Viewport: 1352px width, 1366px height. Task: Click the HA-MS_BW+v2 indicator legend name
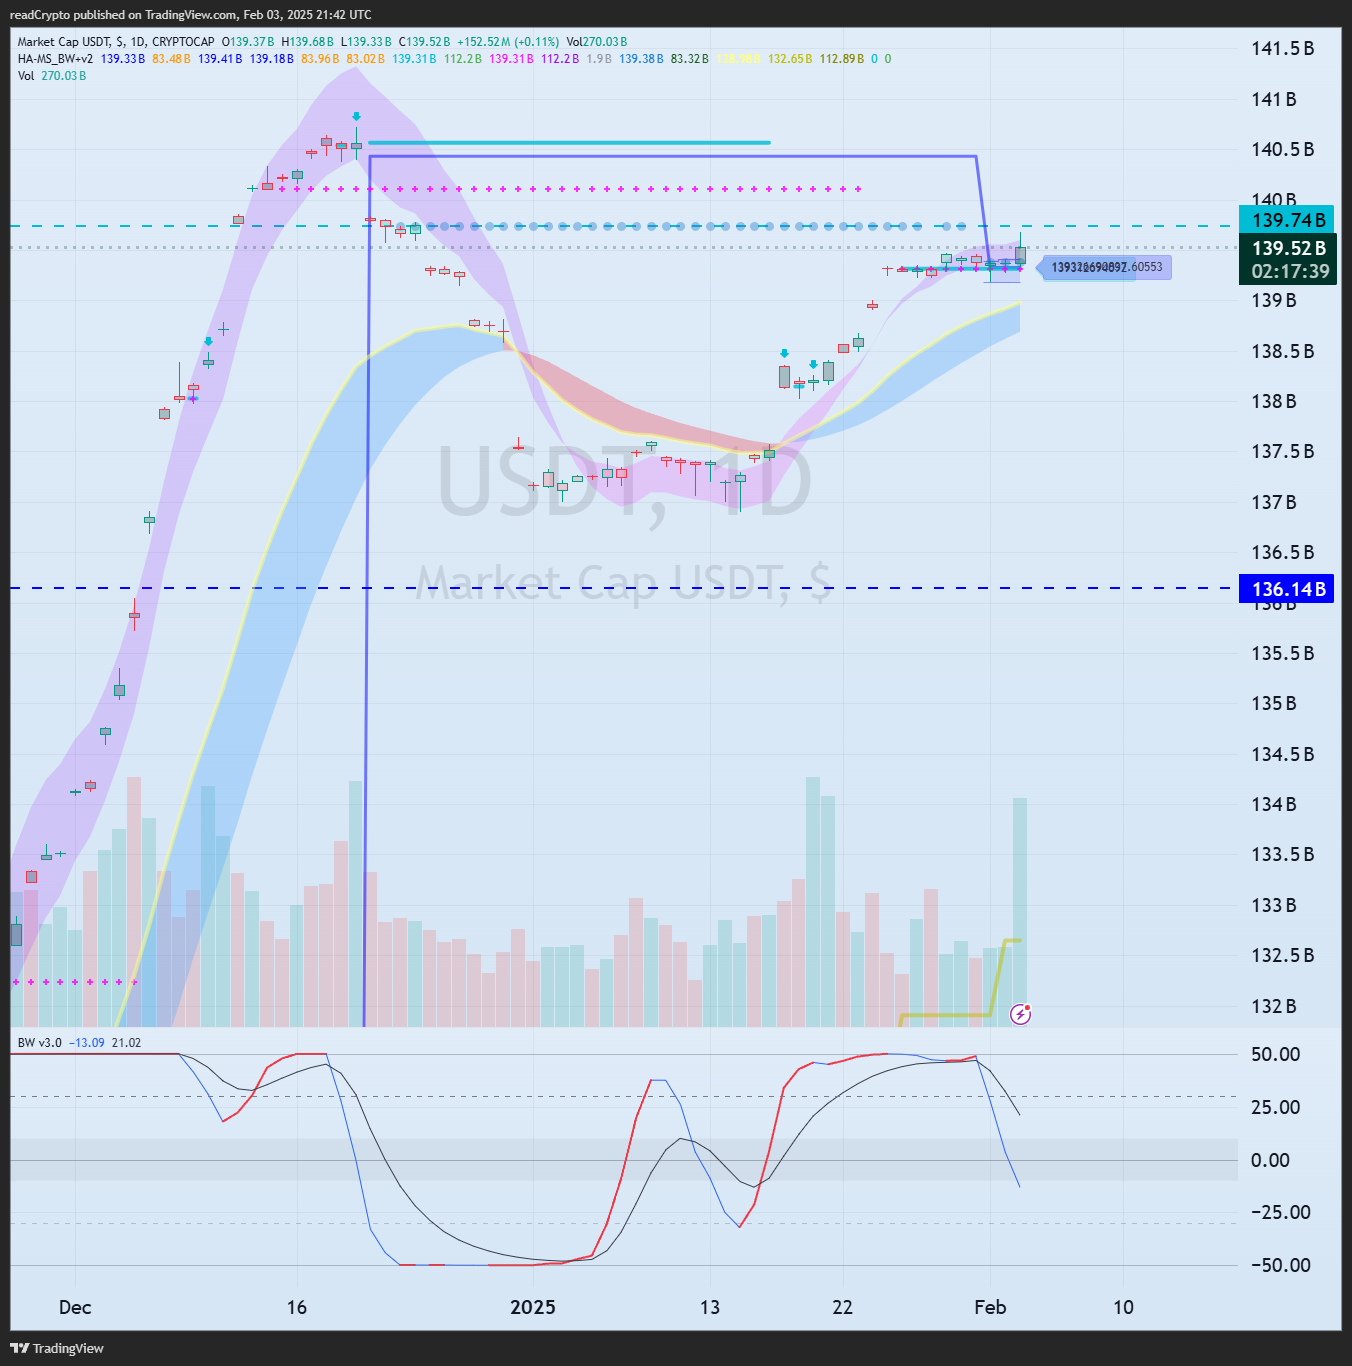coord(55,59)
